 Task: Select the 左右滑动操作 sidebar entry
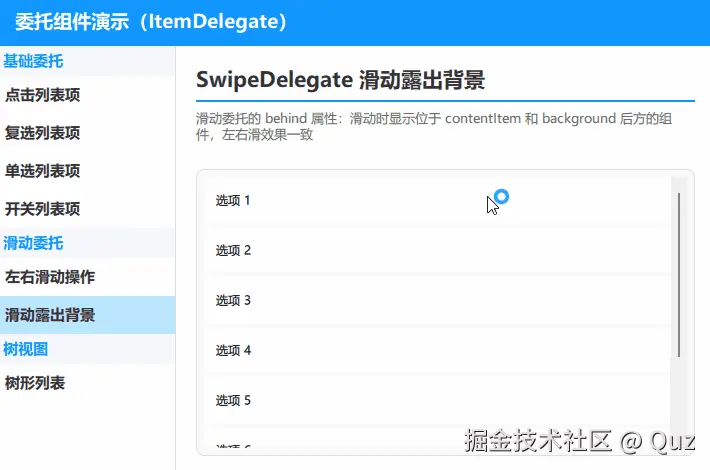pyautogui.click(x=87, y=277)
